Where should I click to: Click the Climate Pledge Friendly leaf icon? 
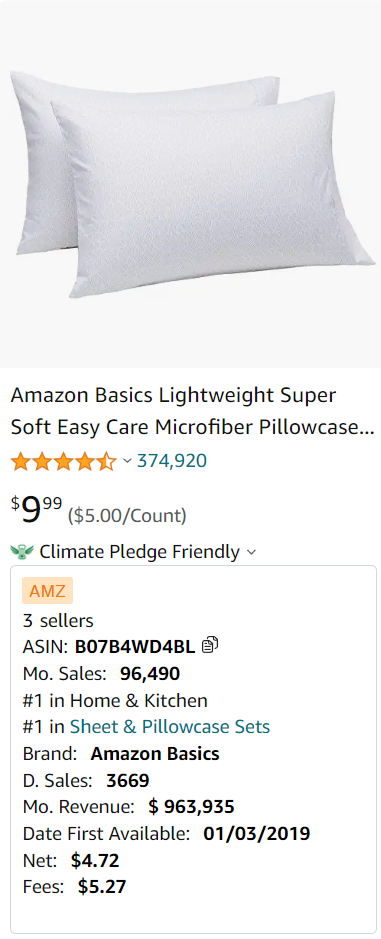tap(22, 551)
